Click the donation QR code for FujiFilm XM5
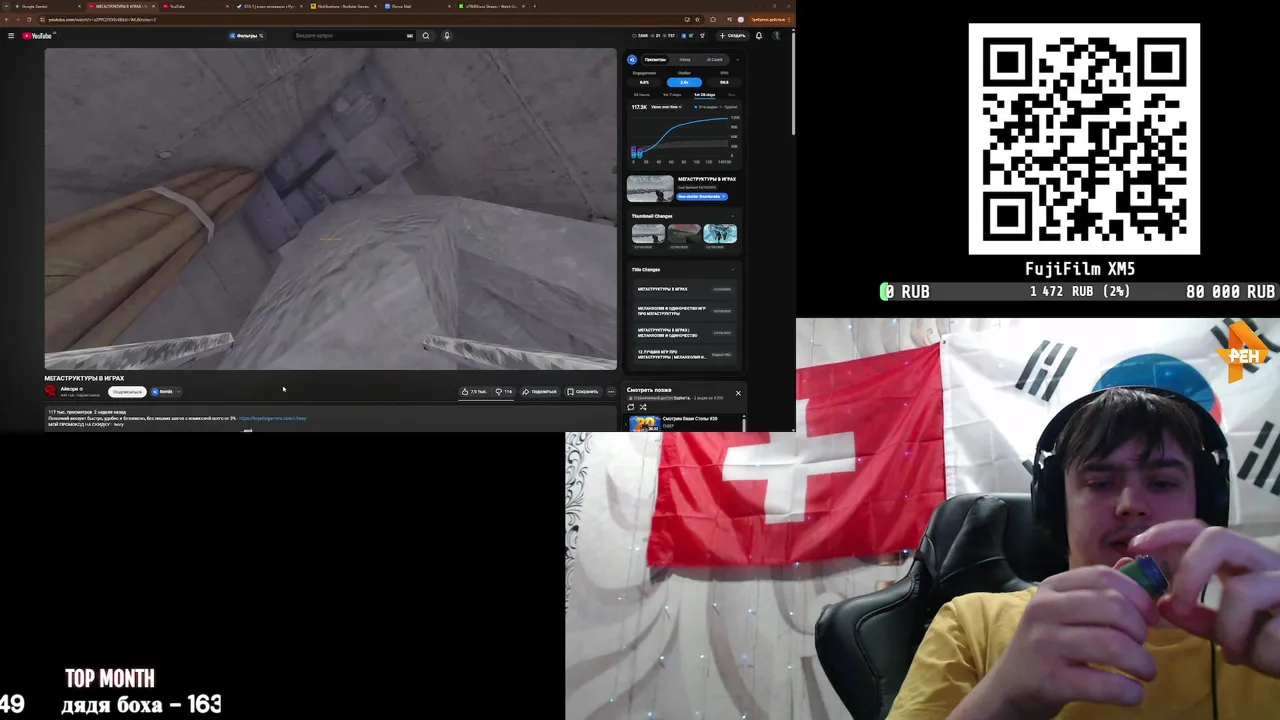The height and width of the screenshot is (720, 1280). (1084, 139)
